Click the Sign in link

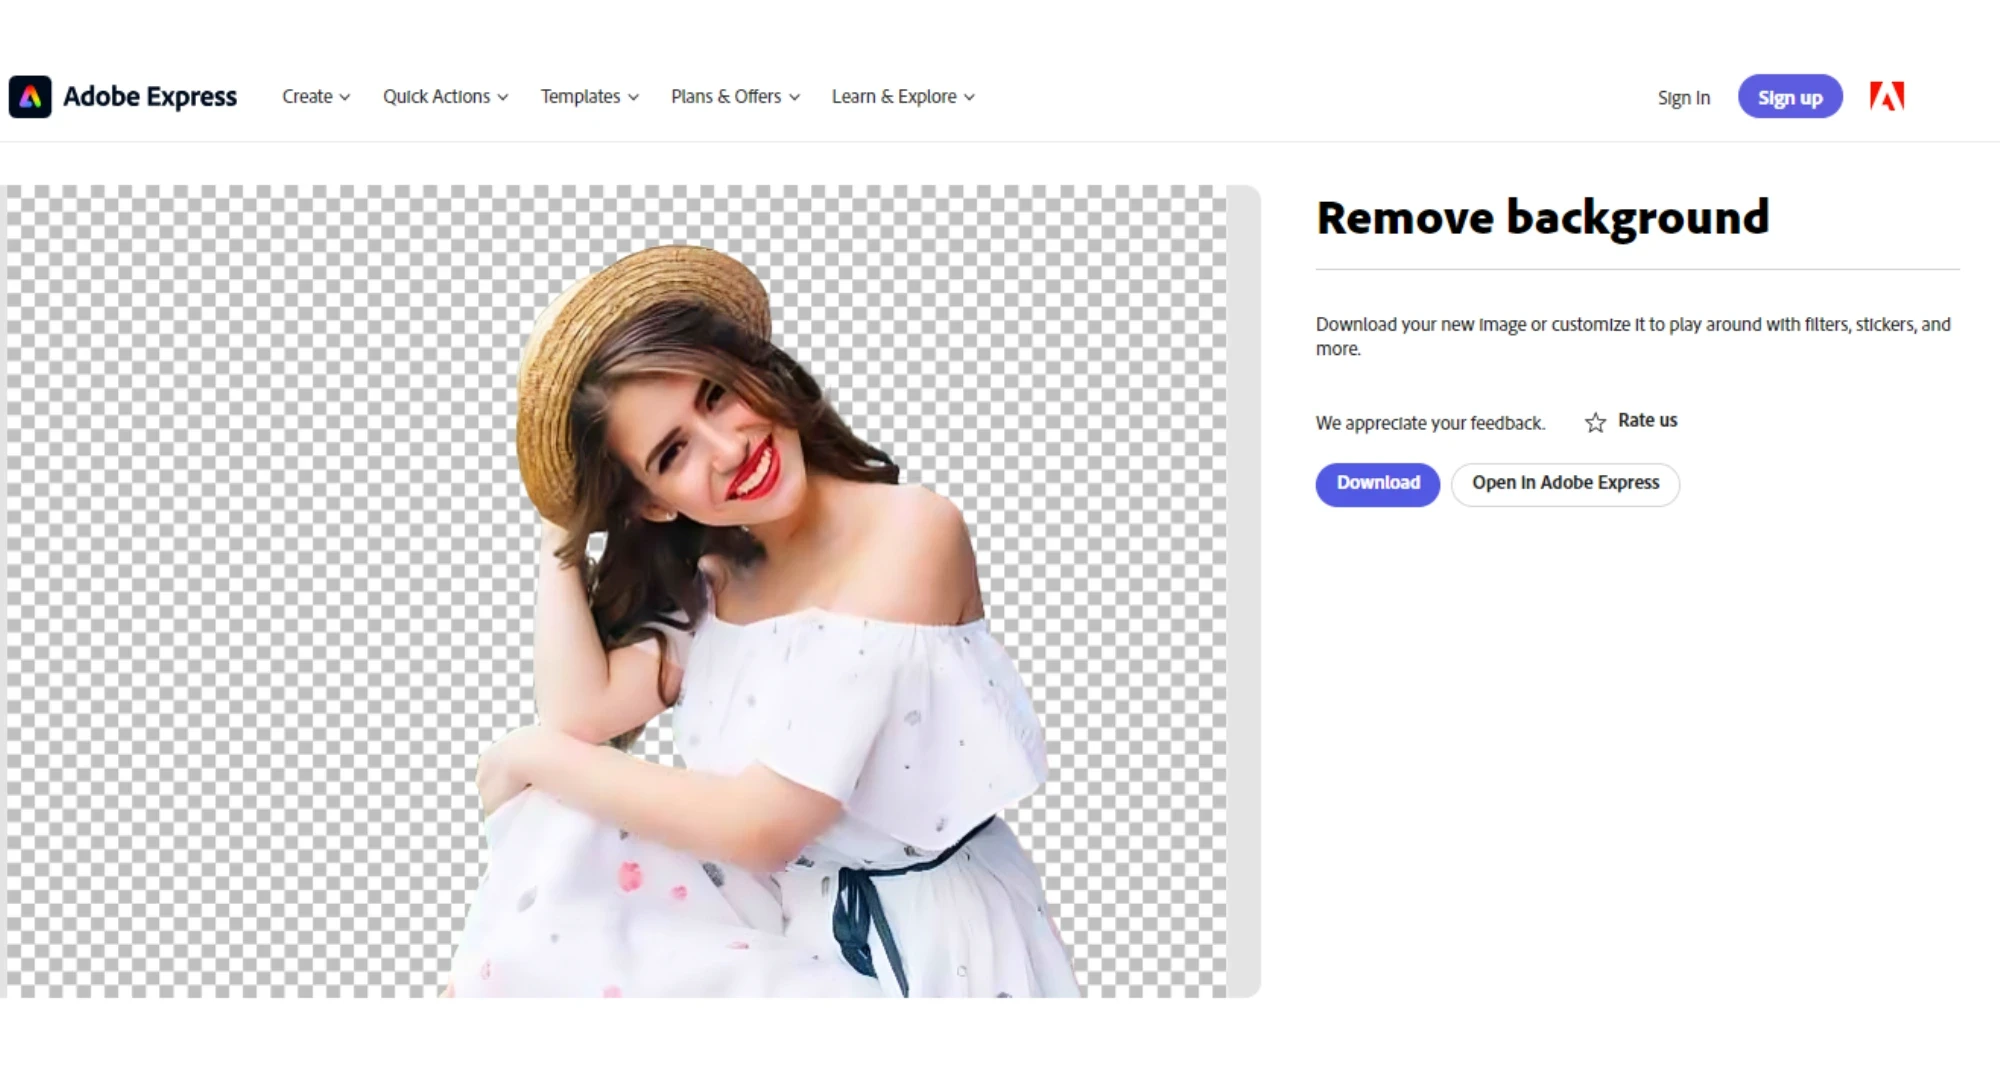pyautogui.click(x=1683, y=98)
